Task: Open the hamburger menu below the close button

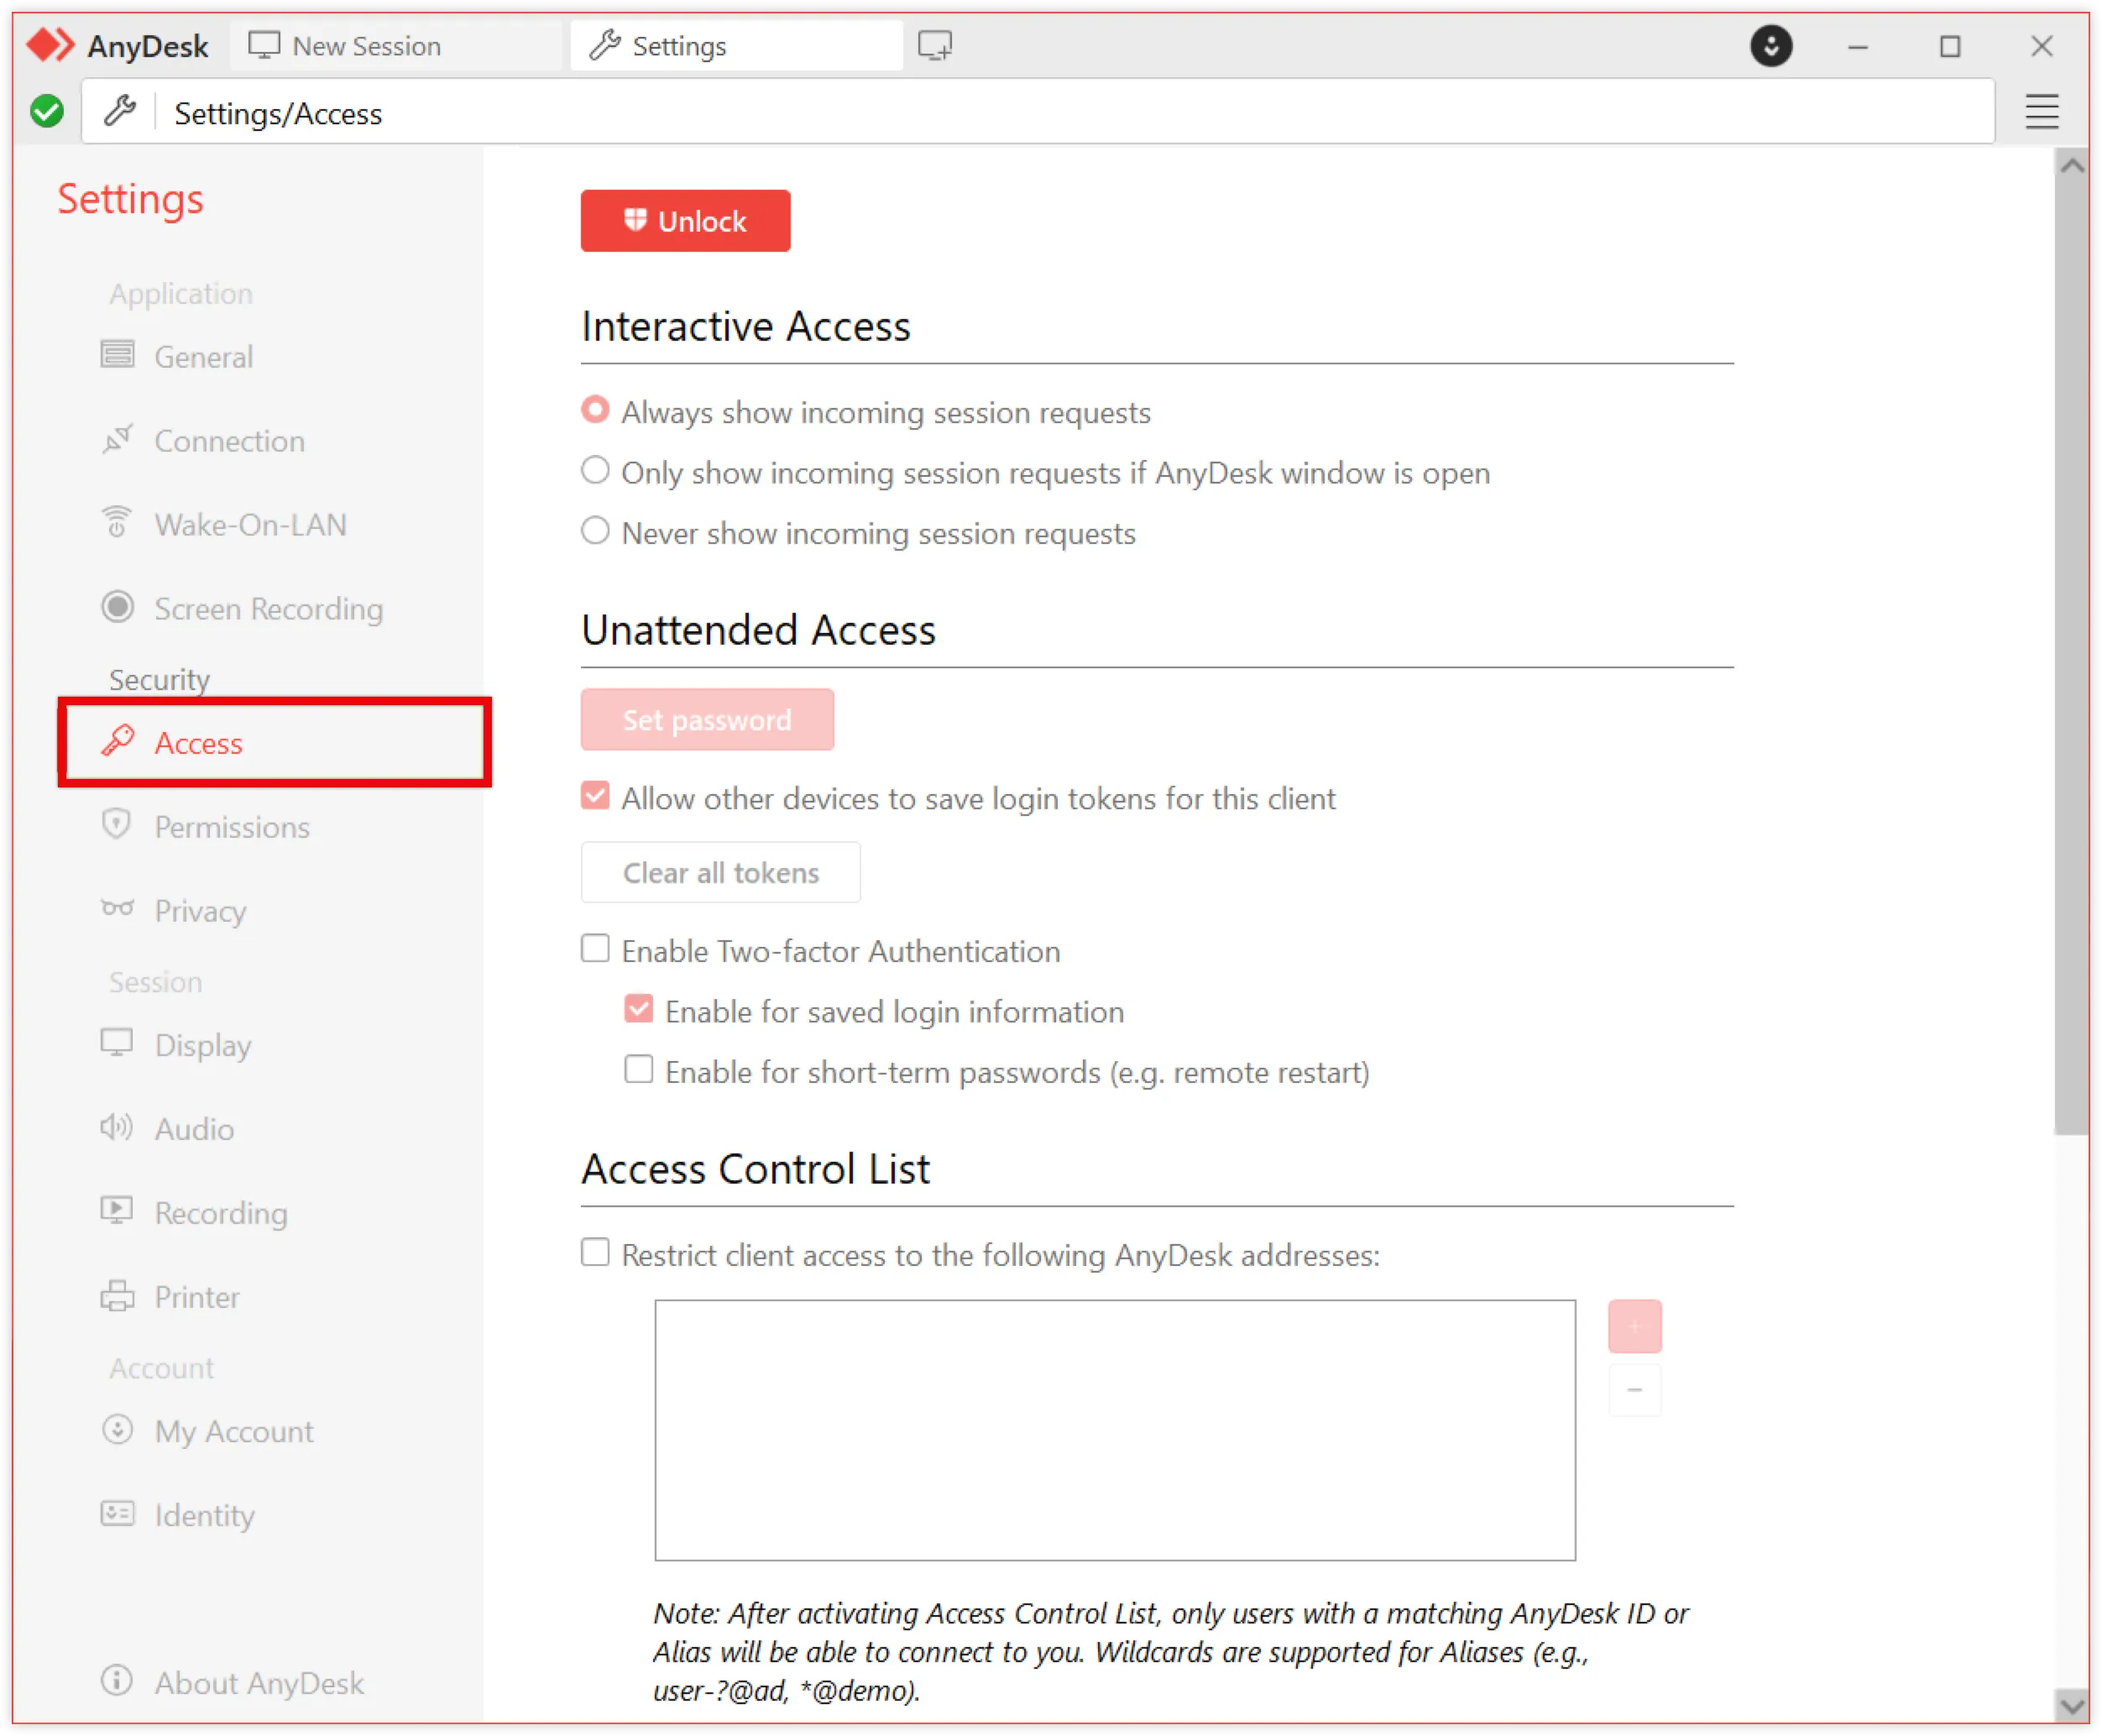Action: click(x=2041, y=111)
